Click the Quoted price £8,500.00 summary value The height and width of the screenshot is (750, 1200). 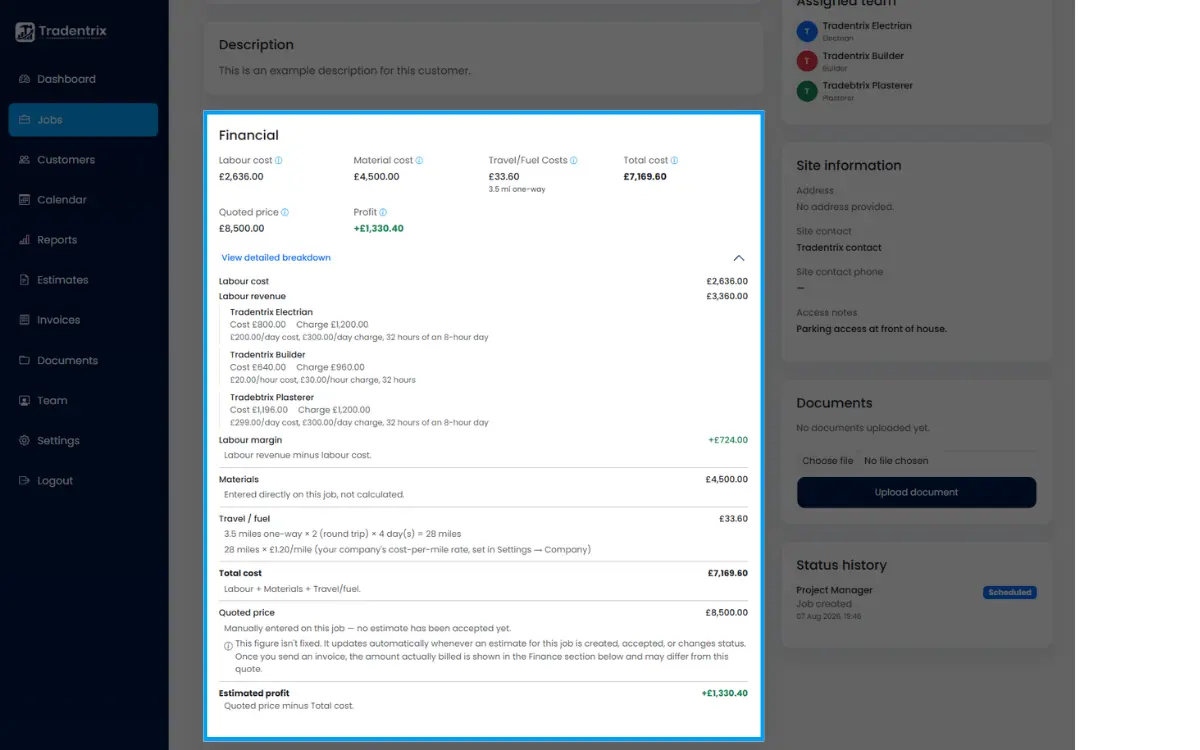tap(242, 229)
